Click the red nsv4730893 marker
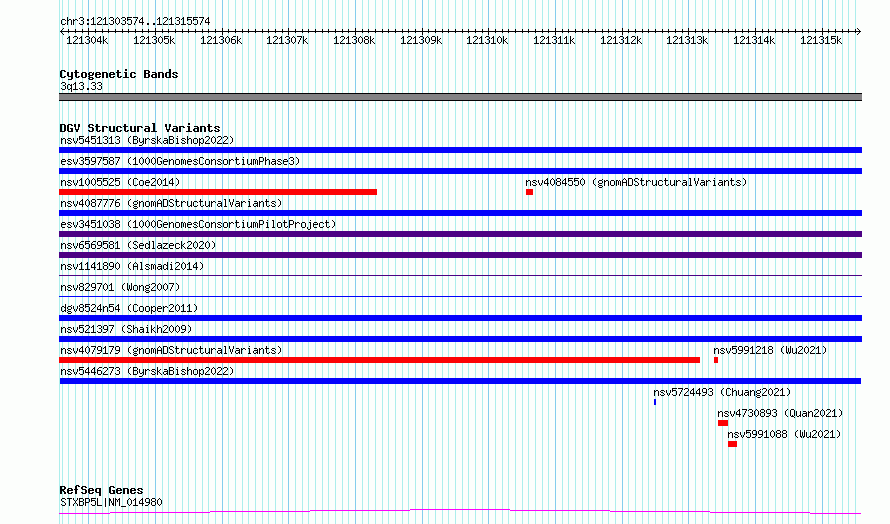The image size is (890, 524). click(723, 423)
